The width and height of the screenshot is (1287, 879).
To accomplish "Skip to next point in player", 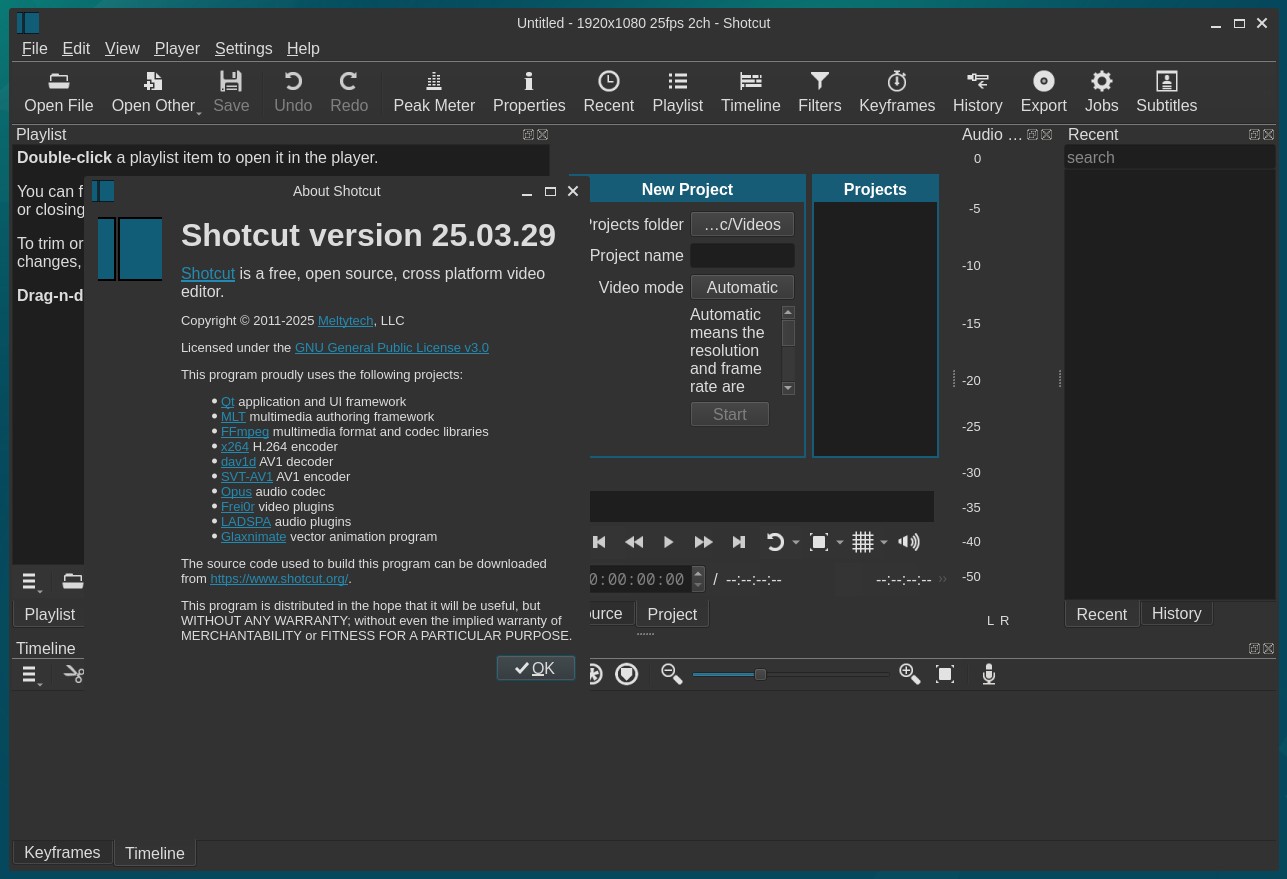I will point(738,542).
